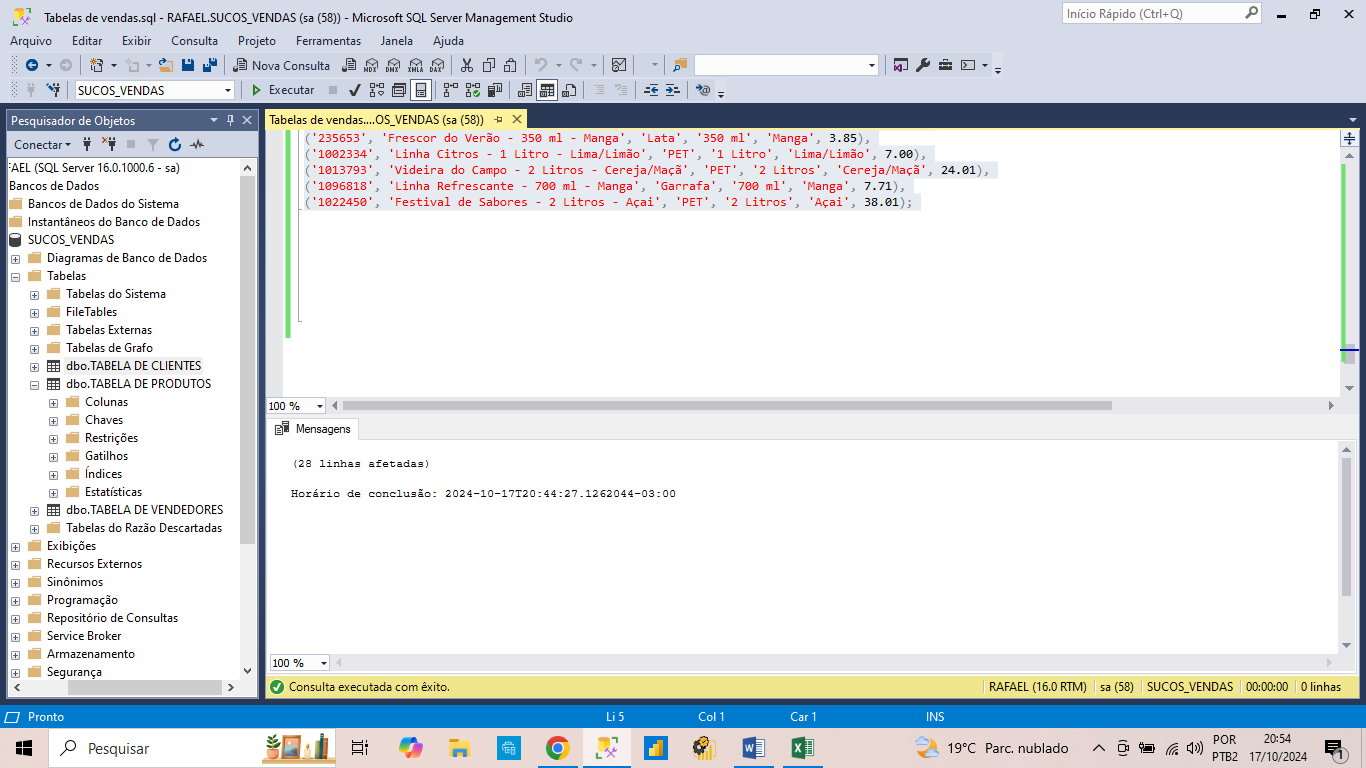The height and width of the screenshot is (768, 1366).
Task: Click the Navigate Backward arrow icon
Action: 32,65
